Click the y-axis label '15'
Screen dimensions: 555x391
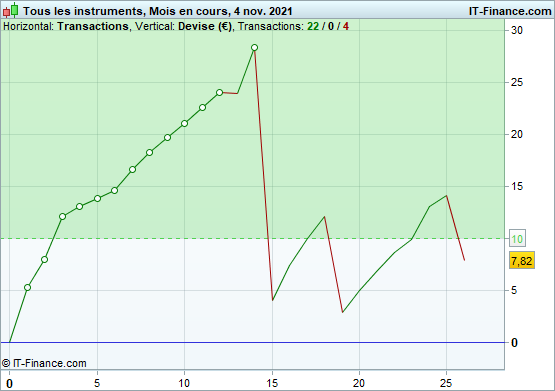pyautogui.click(x=516, y=186)
